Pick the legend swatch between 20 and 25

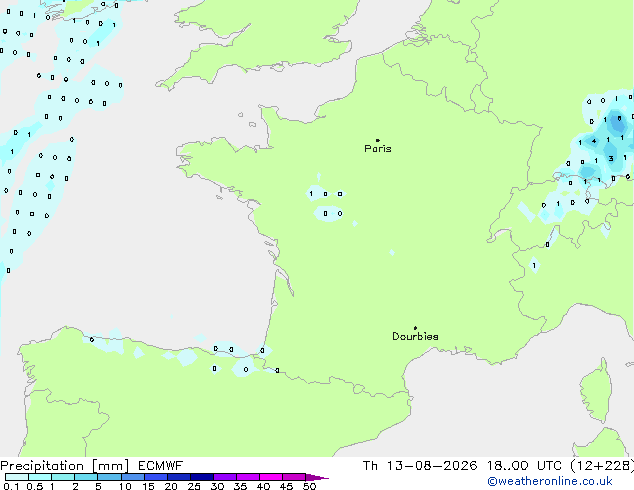point(178,477)
